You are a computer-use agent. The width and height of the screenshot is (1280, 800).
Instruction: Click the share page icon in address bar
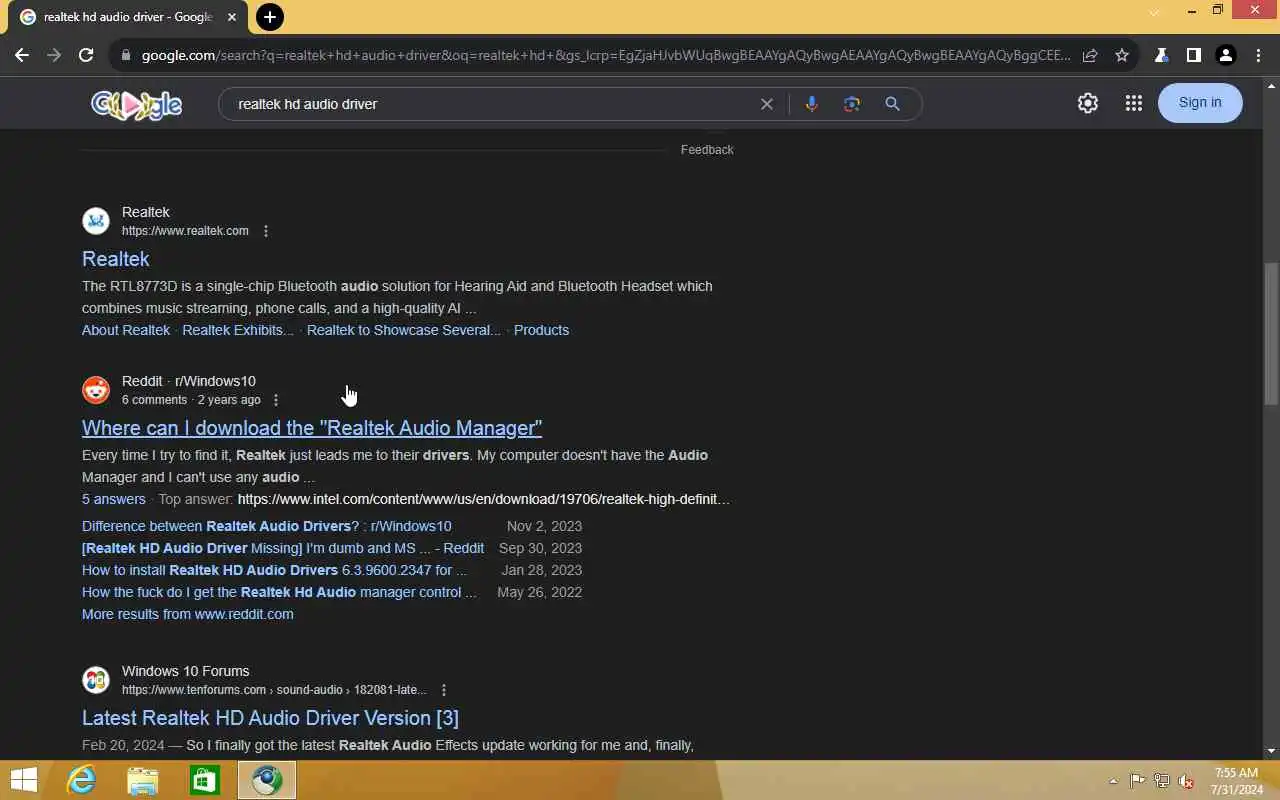(x=1090, y=56)
